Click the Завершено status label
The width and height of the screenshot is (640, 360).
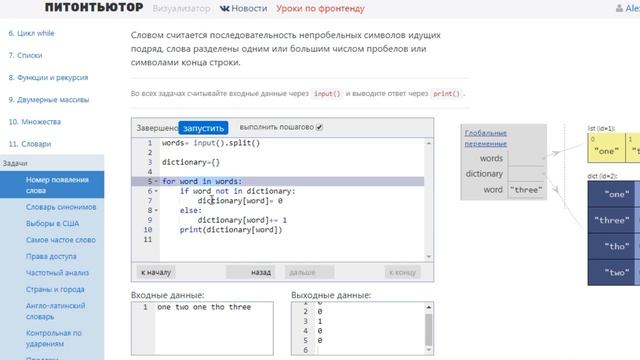(x=157, y=128)
